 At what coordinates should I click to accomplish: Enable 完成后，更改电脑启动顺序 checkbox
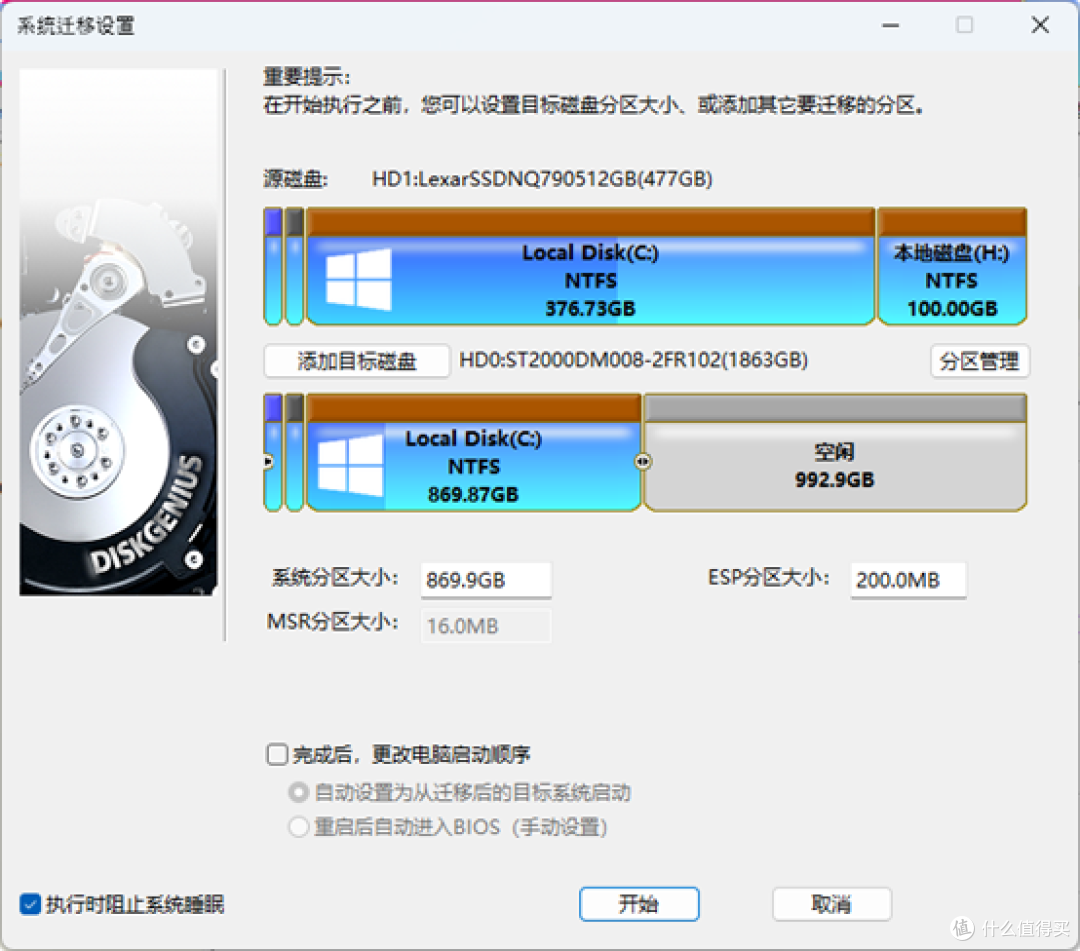tap(277, 754)
